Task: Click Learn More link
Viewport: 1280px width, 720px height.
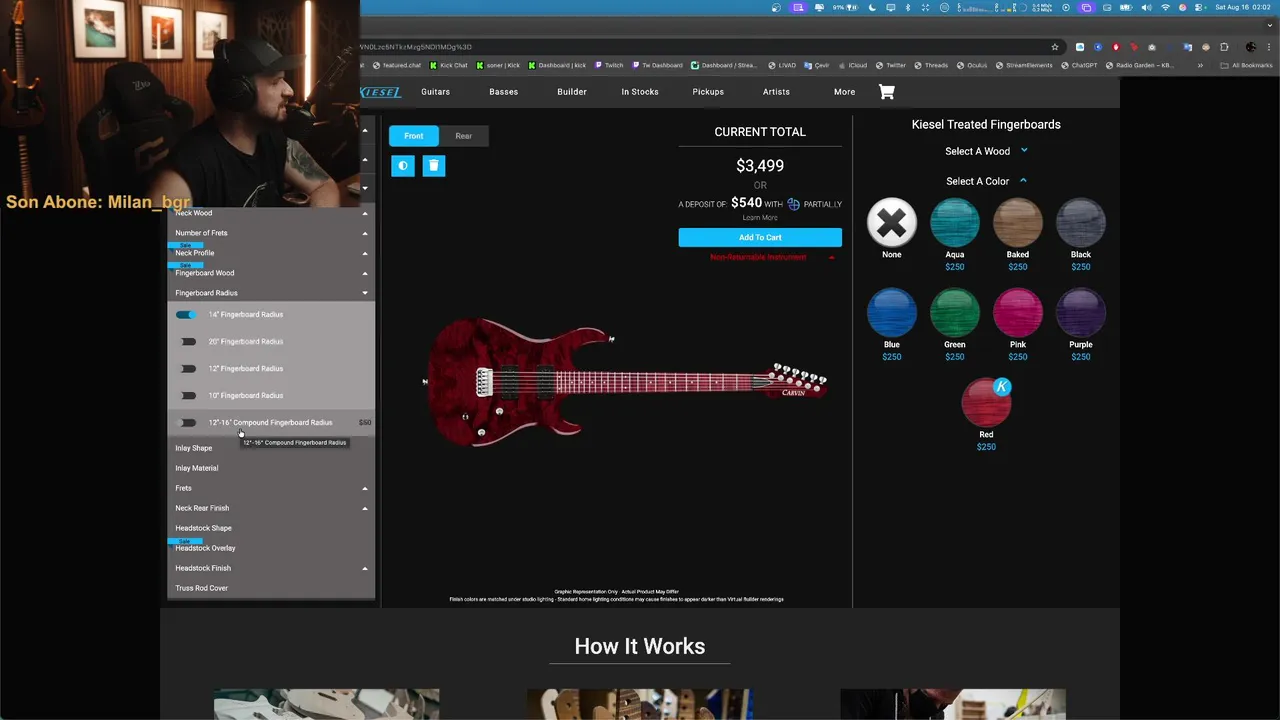Action: (x=760, y=217)
